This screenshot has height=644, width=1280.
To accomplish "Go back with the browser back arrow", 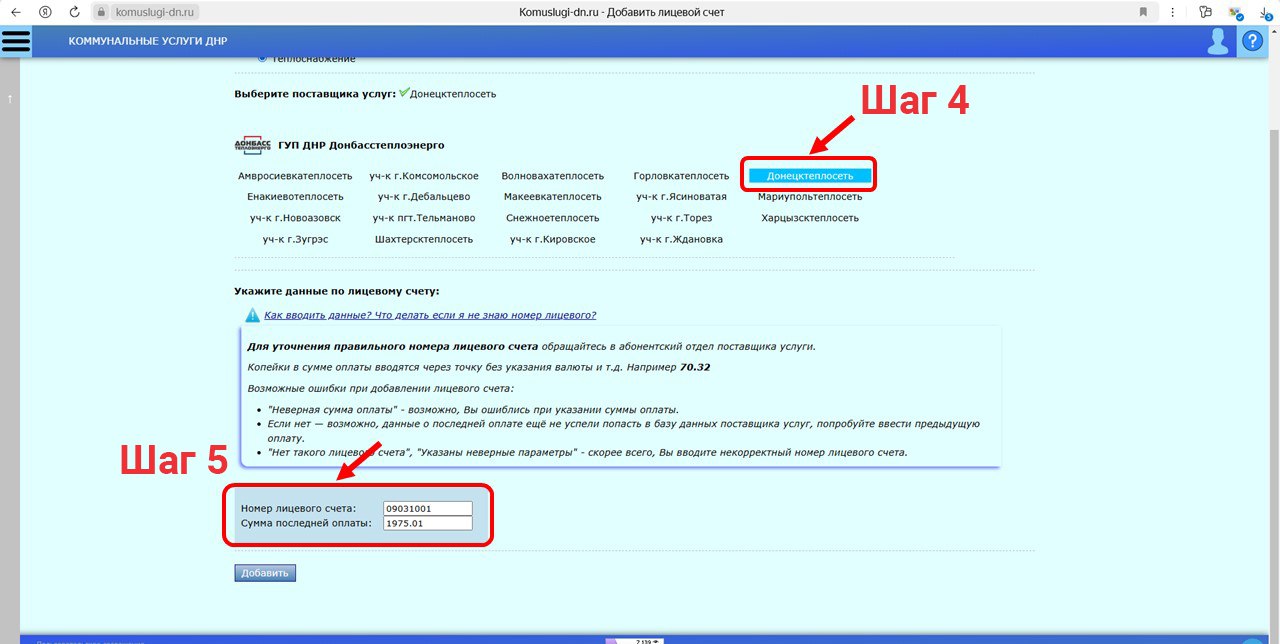I will pos(15,12).
